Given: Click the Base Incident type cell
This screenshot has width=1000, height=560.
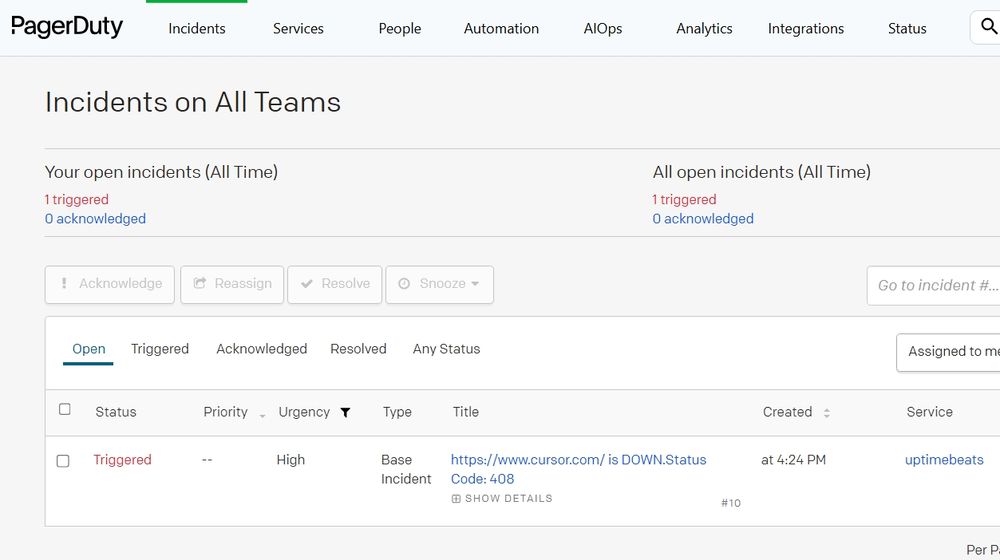Looking at the screenshot, I should 406,469.
